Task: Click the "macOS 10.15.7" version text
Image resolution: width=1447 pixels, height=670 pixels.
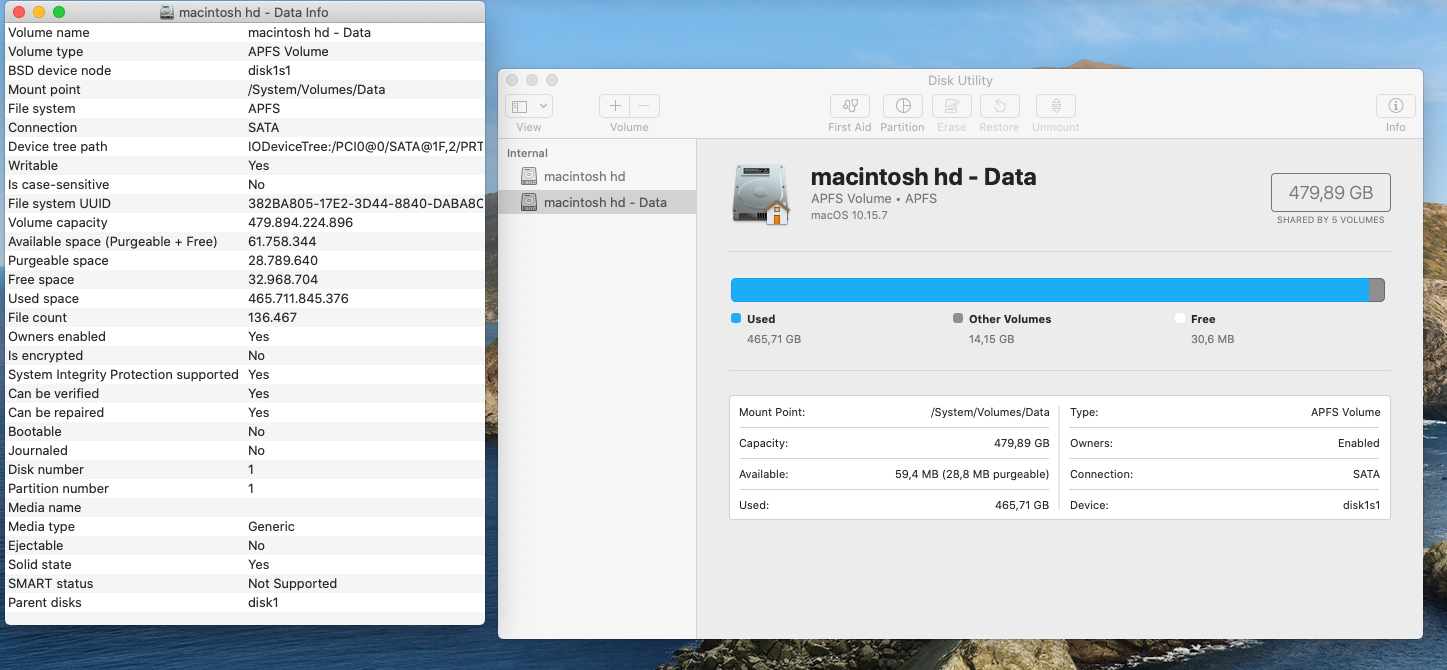Action: coord(849,215)
